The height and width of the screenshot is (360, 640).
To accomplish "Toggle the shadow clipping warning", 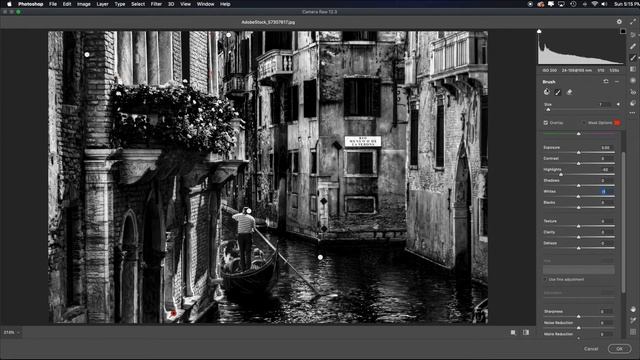I will 539,31.
